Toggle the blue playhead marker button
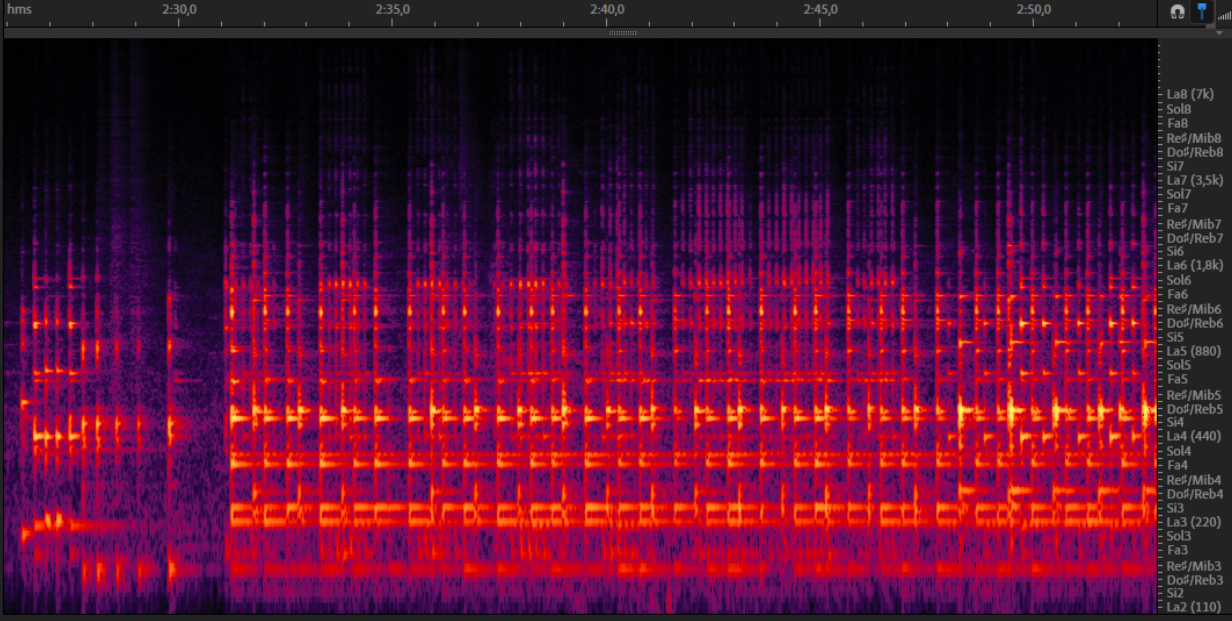 1200,12
